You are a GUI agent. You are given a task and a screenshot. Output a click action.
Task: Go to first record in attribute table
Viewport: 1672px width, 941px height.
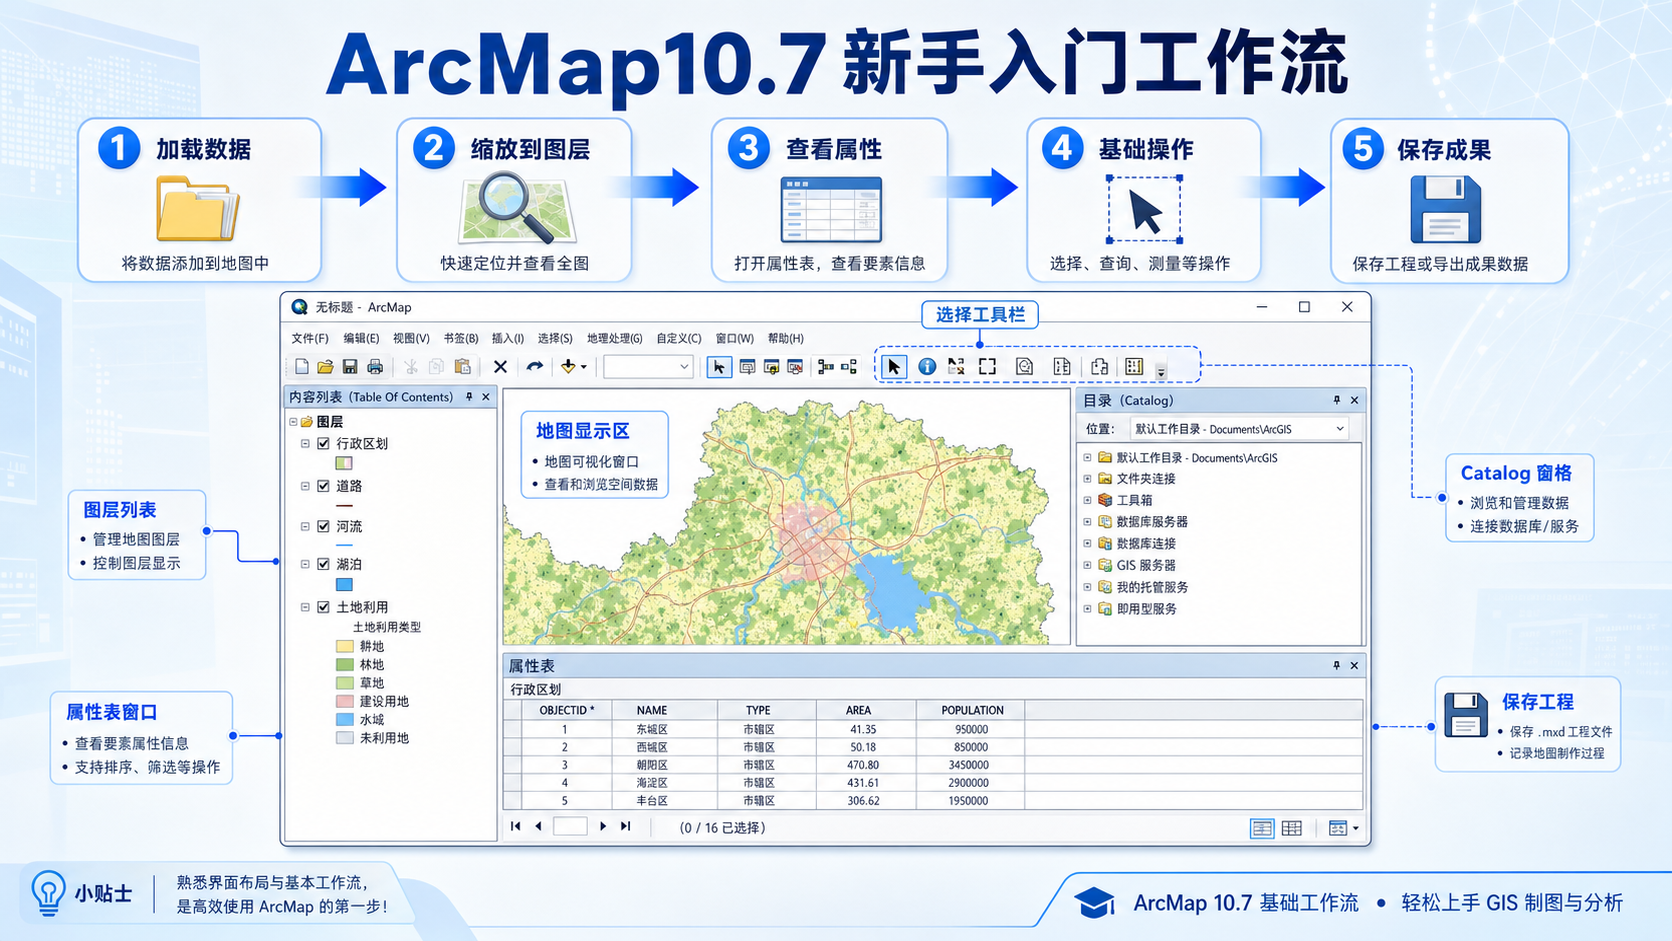515,826
